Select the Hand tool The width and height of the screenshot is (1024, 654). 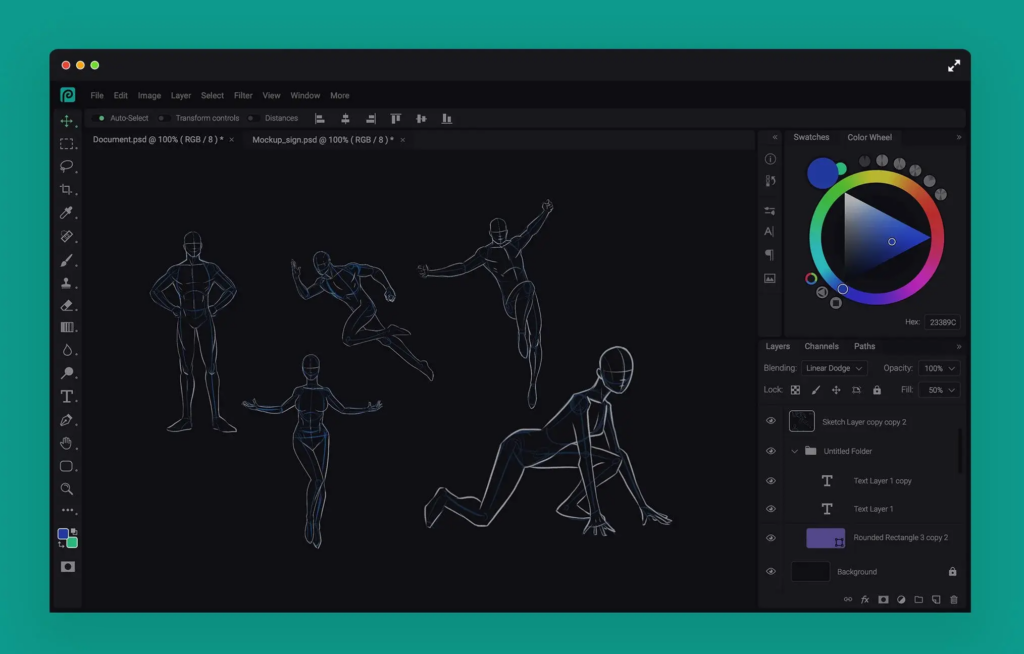coord(67,444)
